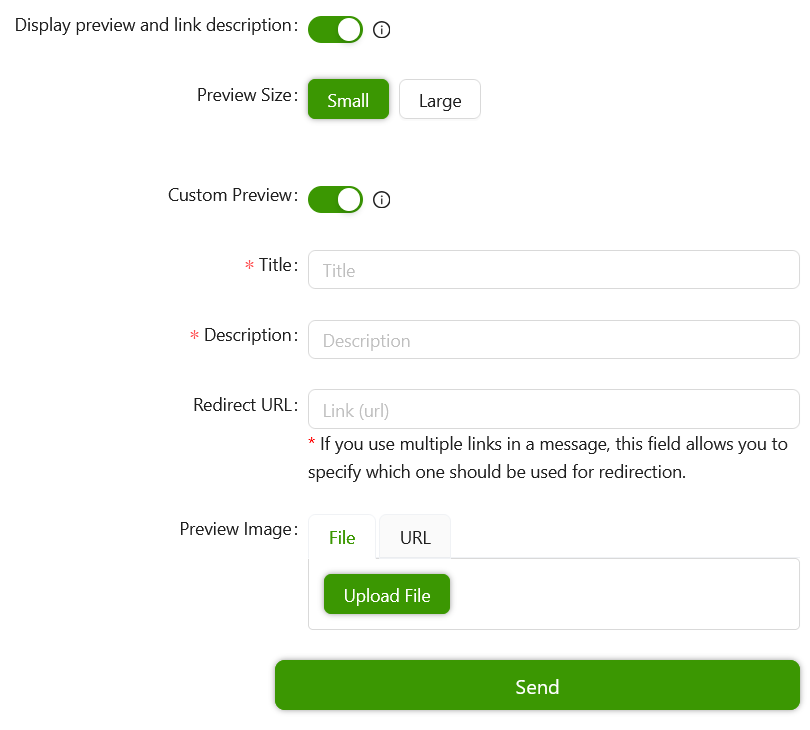This screenshot has width=810, height=730.
Task: Click the multiple links help note text
Action: [548, 458]
